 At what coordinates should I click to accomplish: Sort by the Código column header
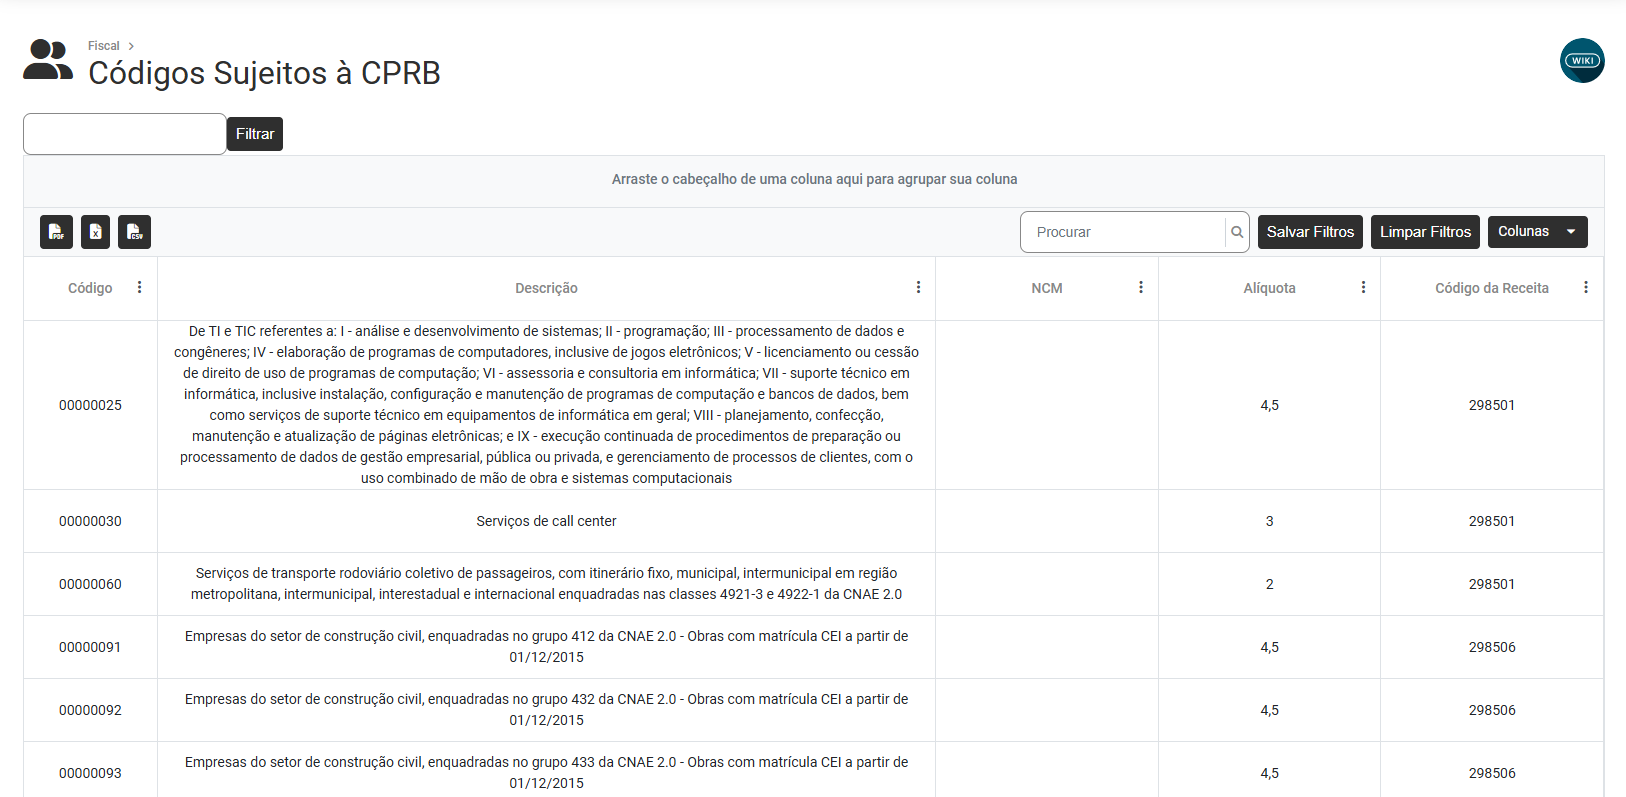[x=90, y=288]
